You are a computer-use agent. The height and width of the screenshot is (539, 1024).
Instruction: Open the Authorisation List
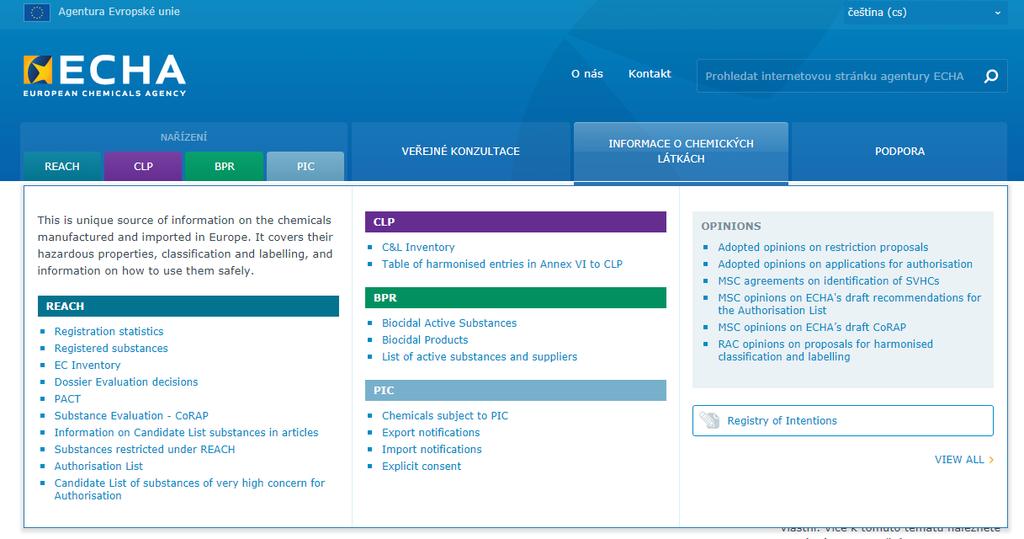pos(99,466)
